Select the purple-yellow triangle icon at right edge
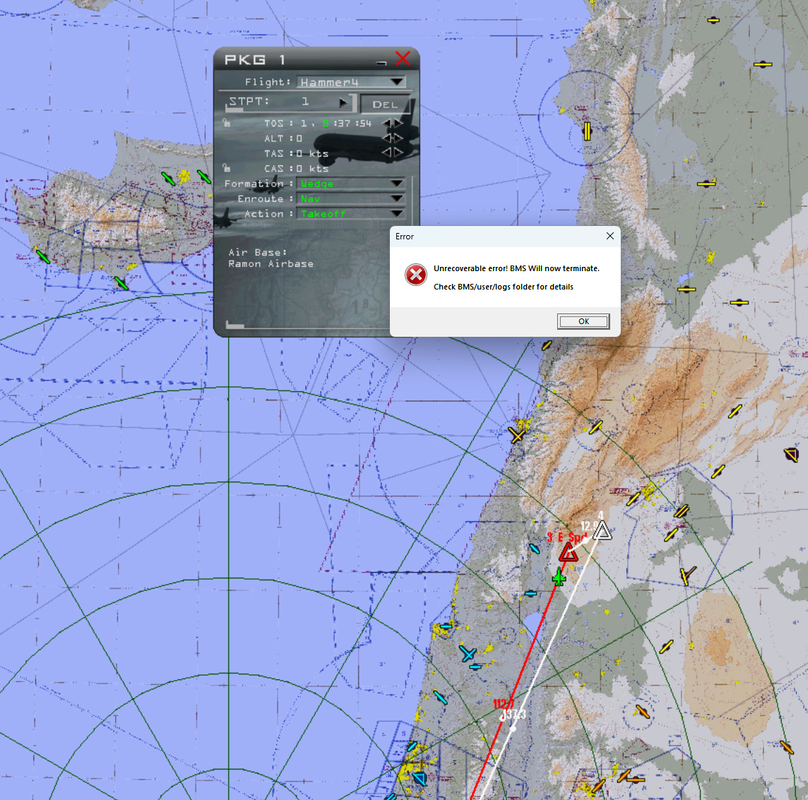Screen dimensions: 808x800 click(792, 455)
